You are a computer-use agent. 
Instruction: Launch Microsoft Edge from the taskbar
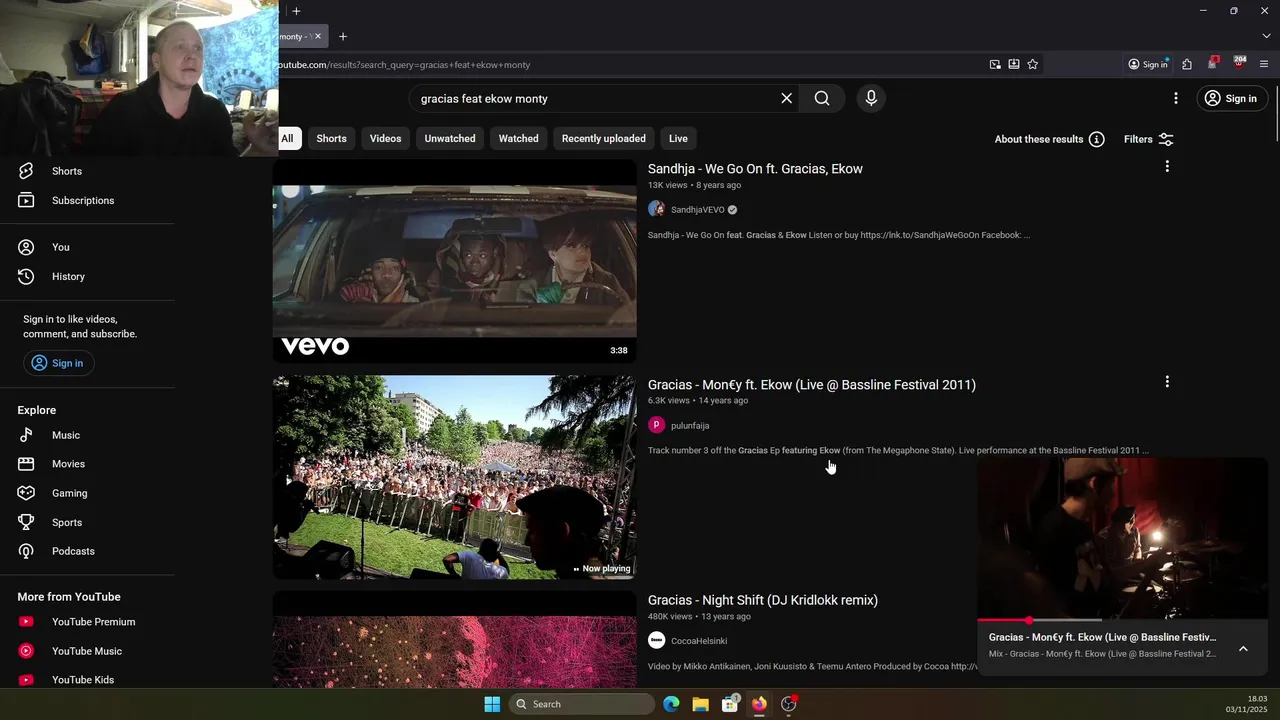pyautogui.click(x=671, y=704)
